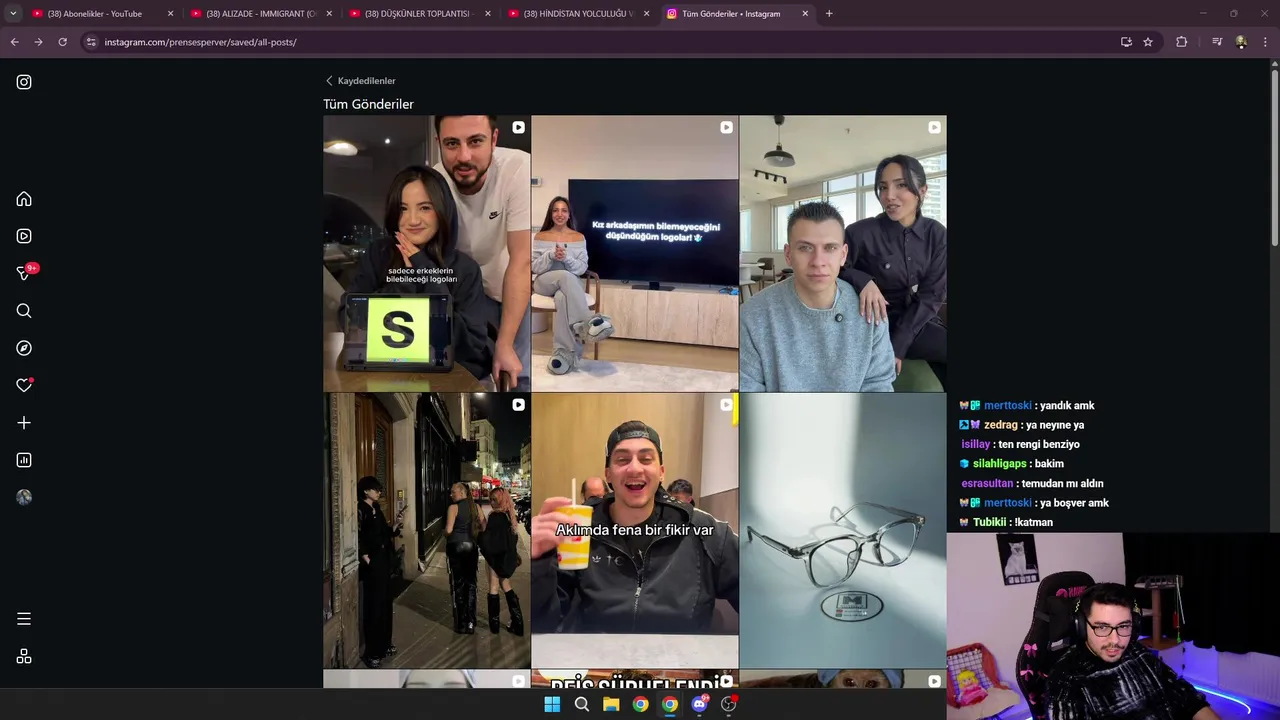The image size is (1280, 720).
Task: Open Chrome extensions puzzle icon
Action: point(1182,42)
